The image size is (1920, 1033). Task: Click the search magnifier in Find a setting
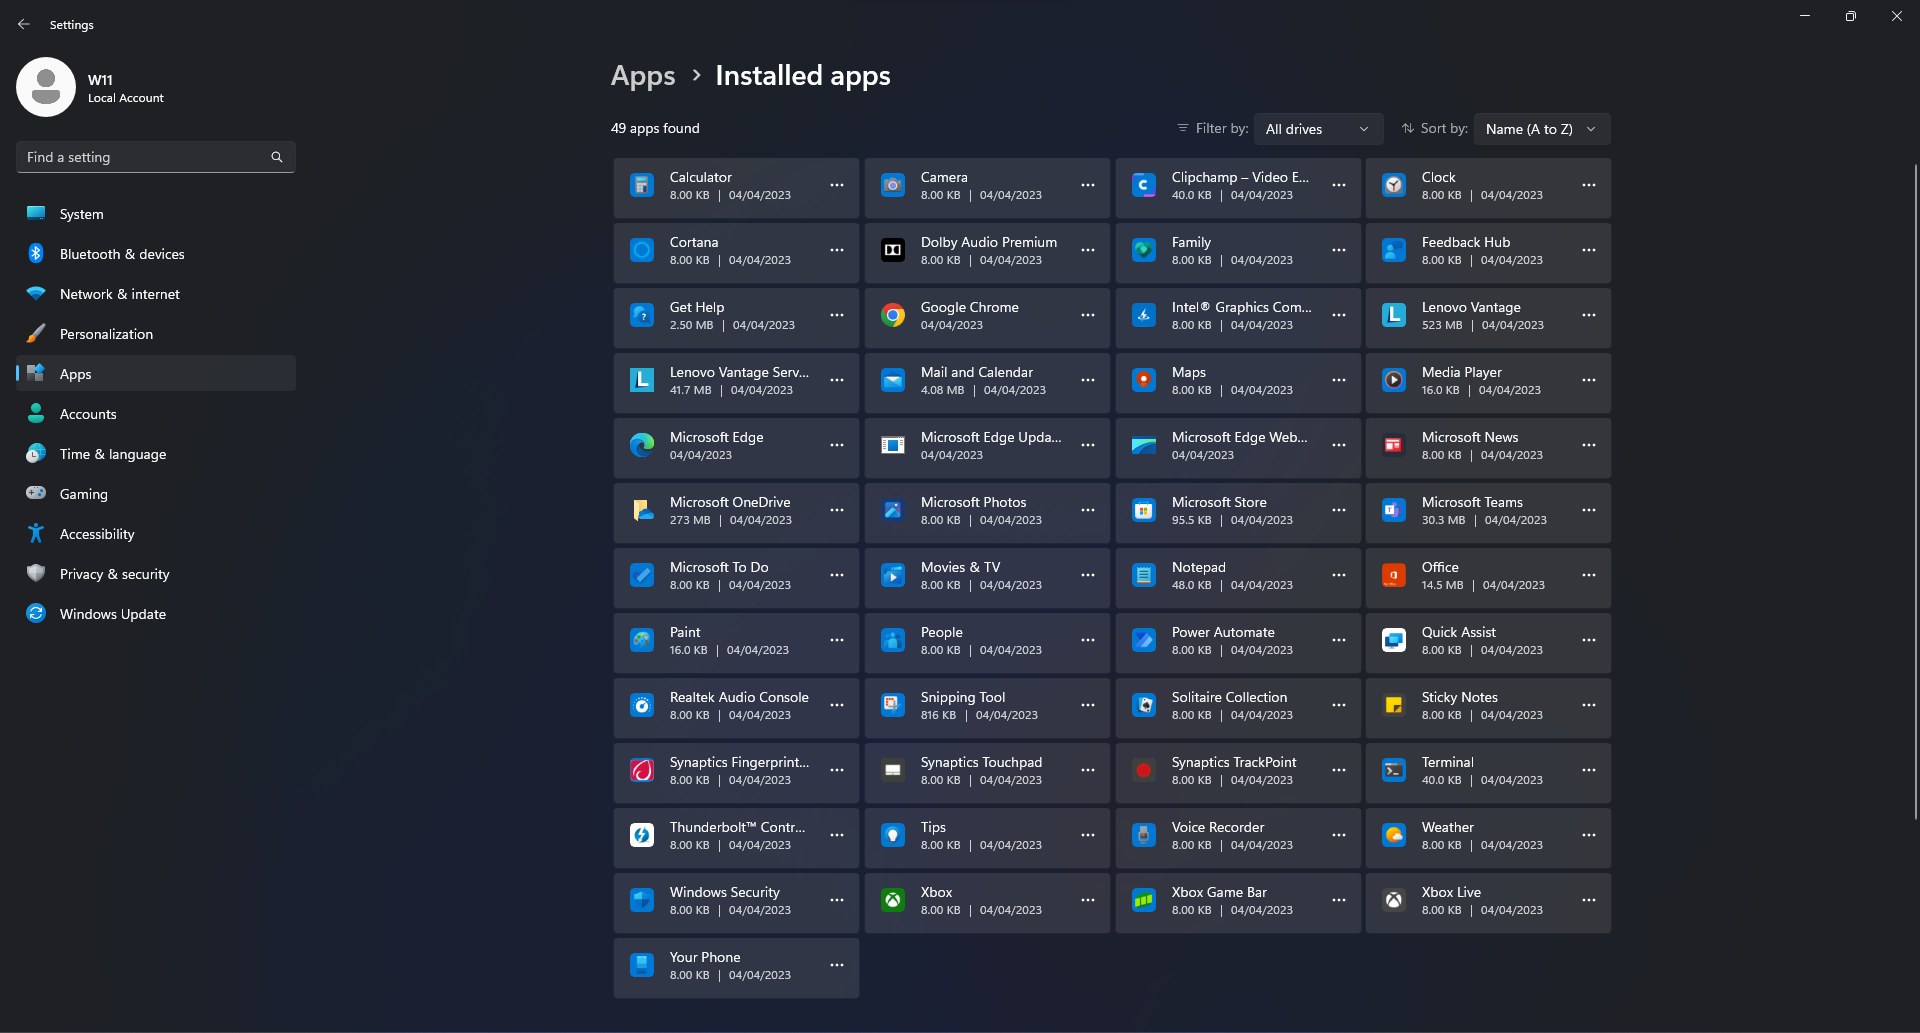click(x=277, y=157)
